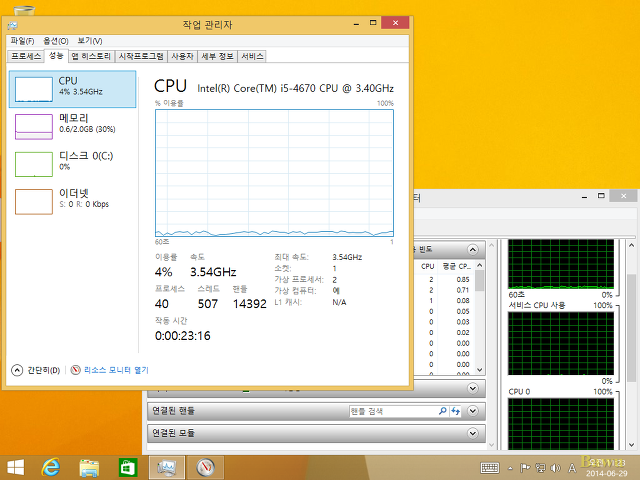Sort by the CPU column header in Resource Monitor
640x480 pixels.
point(427,267)
